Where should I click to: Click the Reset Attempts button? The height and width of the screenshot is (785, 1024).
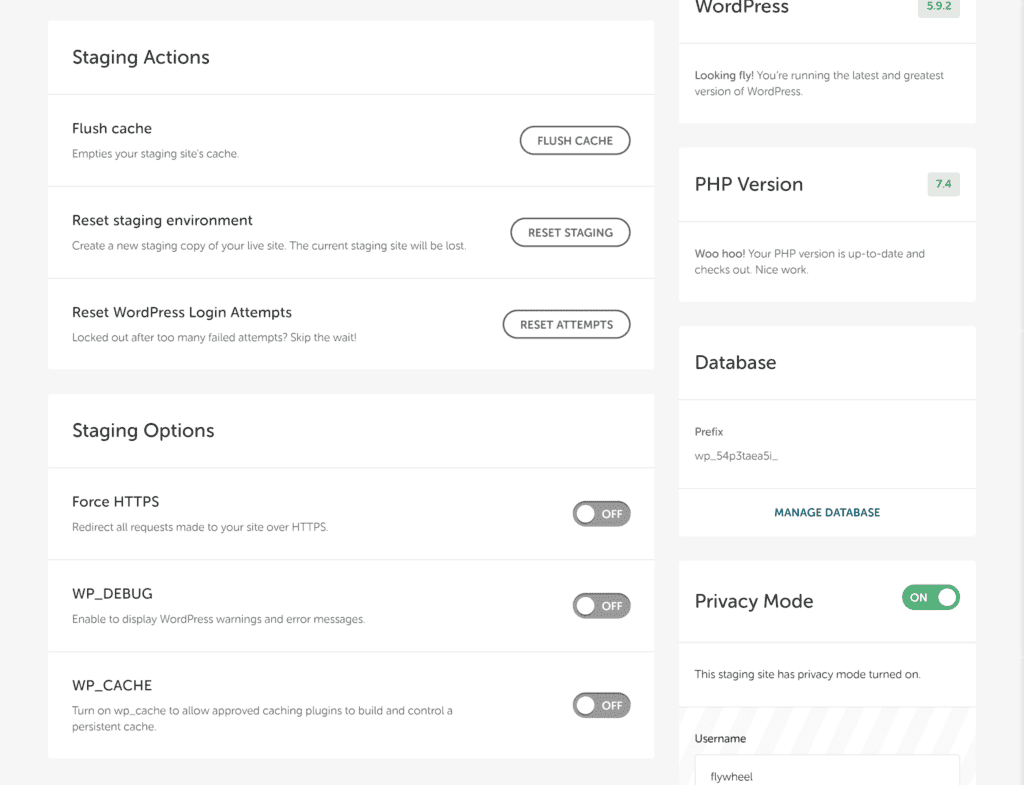(566, 325)
